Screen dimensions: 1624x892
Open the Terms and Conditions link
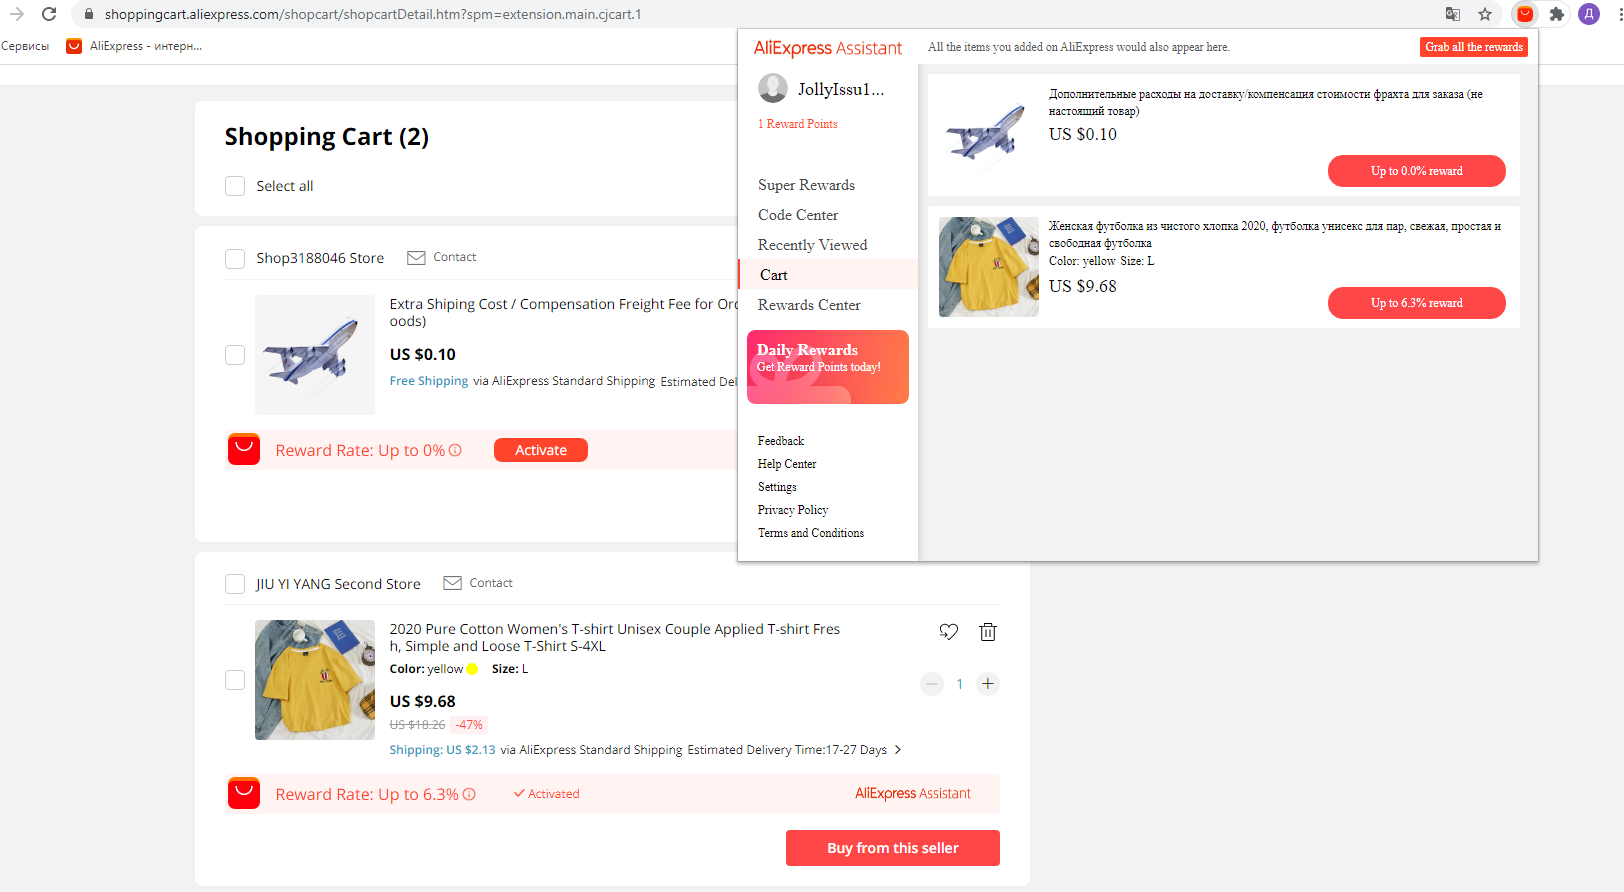(811, 533)
